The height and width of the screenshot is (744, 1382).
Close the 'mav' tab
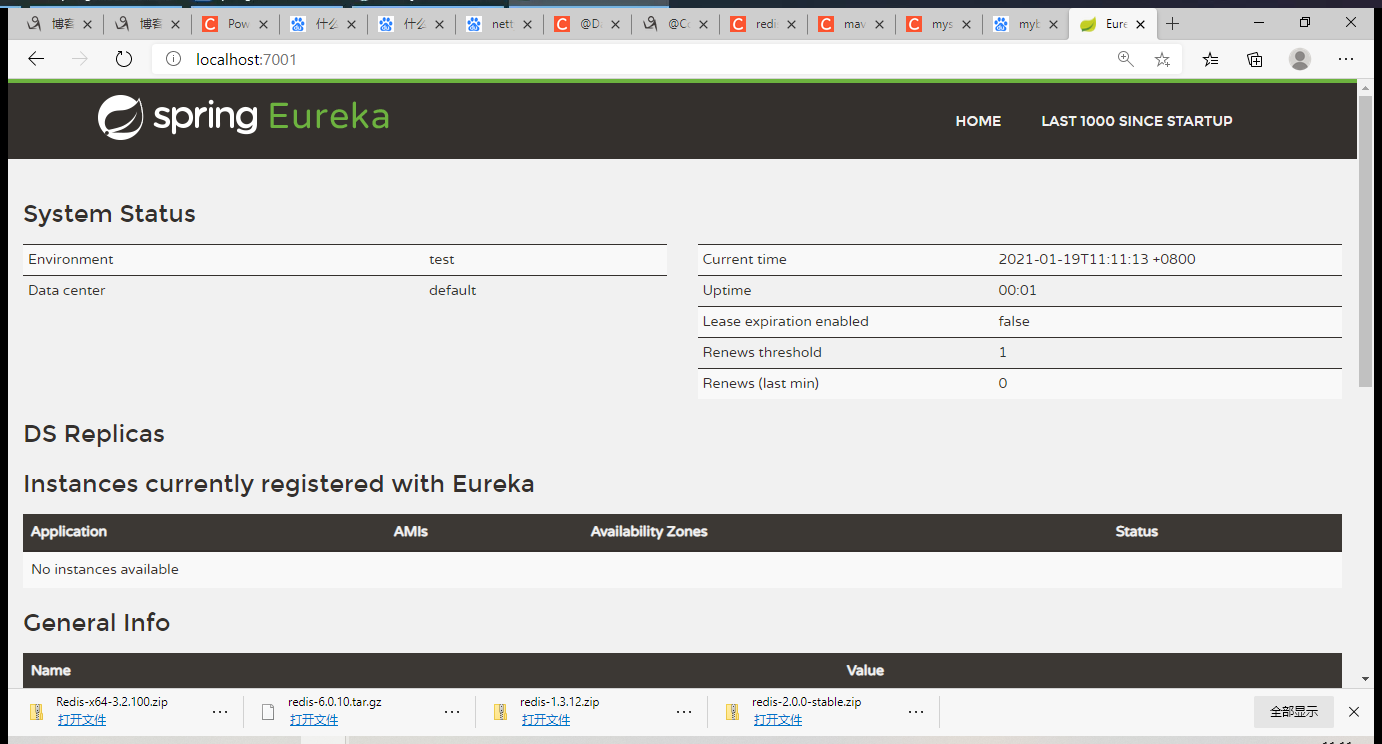[x=878, y=24]
